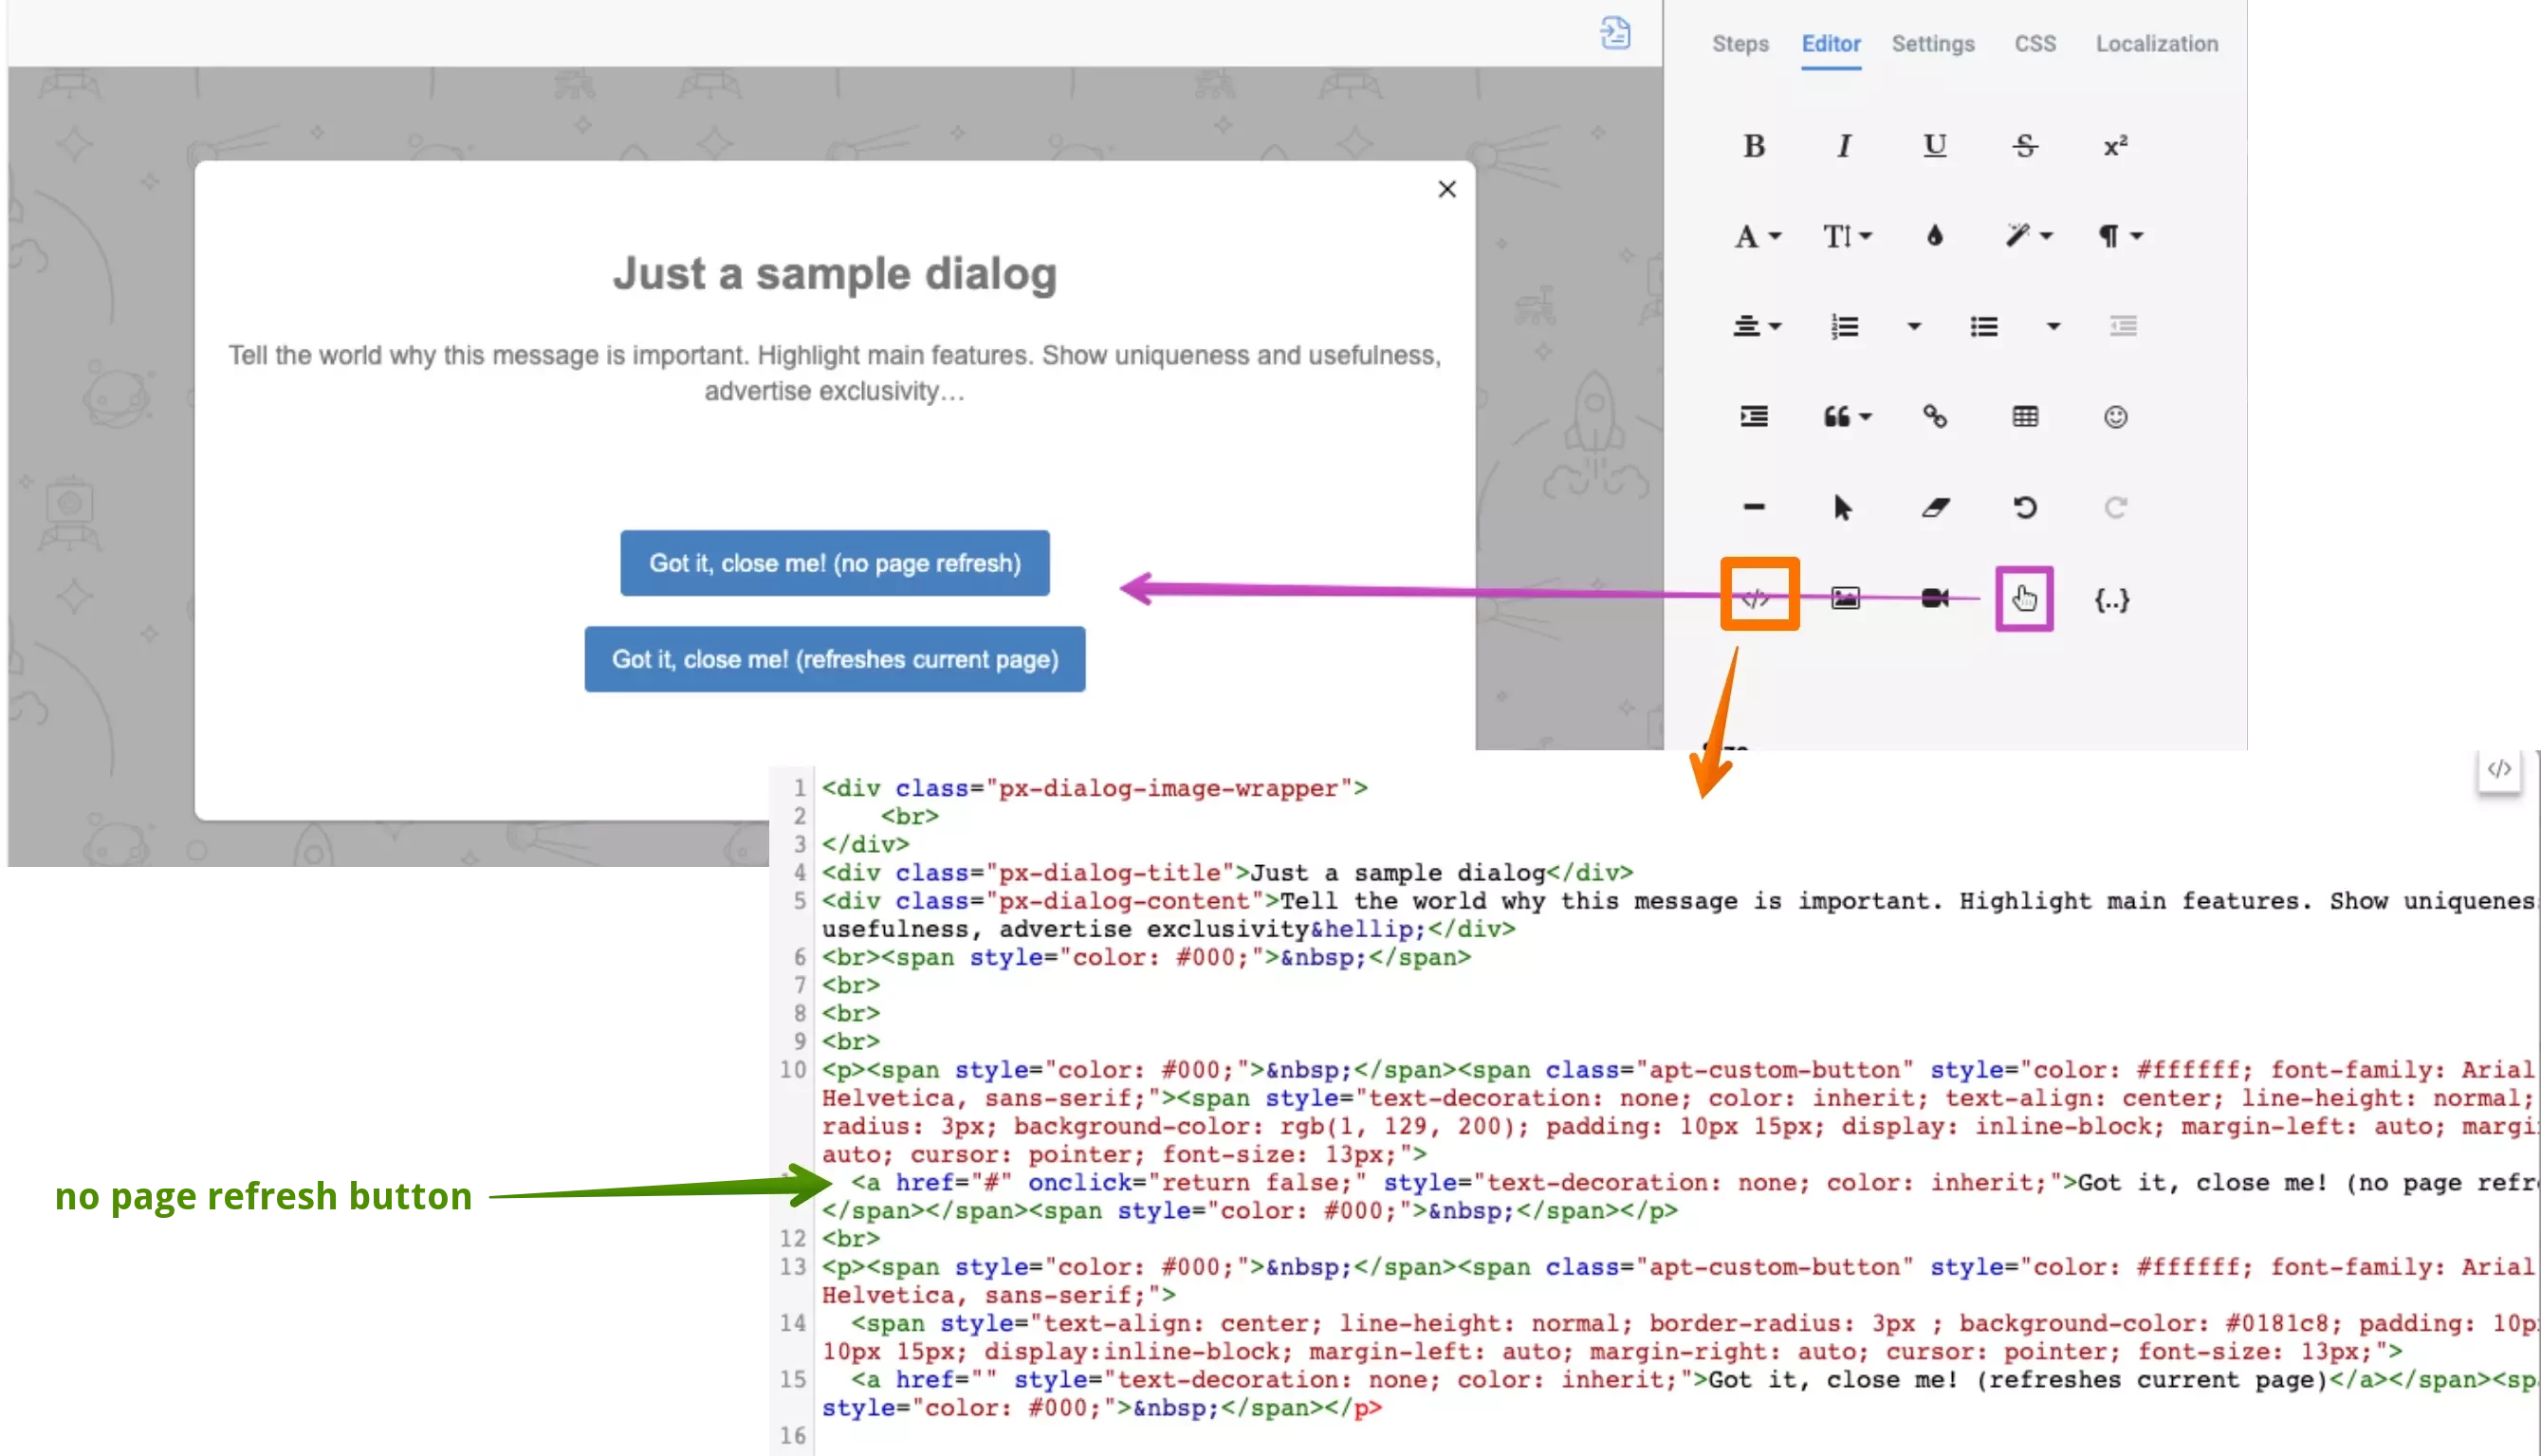Apply italic formatting

click(x=1844, y=146)
